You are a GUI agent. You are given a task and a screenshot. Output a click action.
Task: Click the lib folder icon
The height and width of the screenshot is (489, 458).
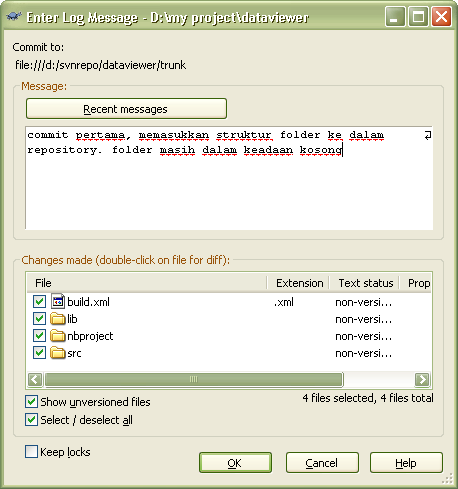pos(58,319)
